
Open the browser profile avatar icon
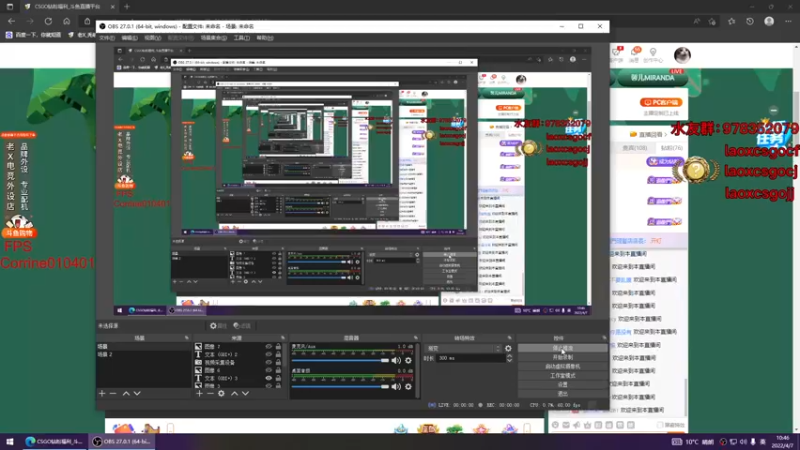(x=769, y=21)
